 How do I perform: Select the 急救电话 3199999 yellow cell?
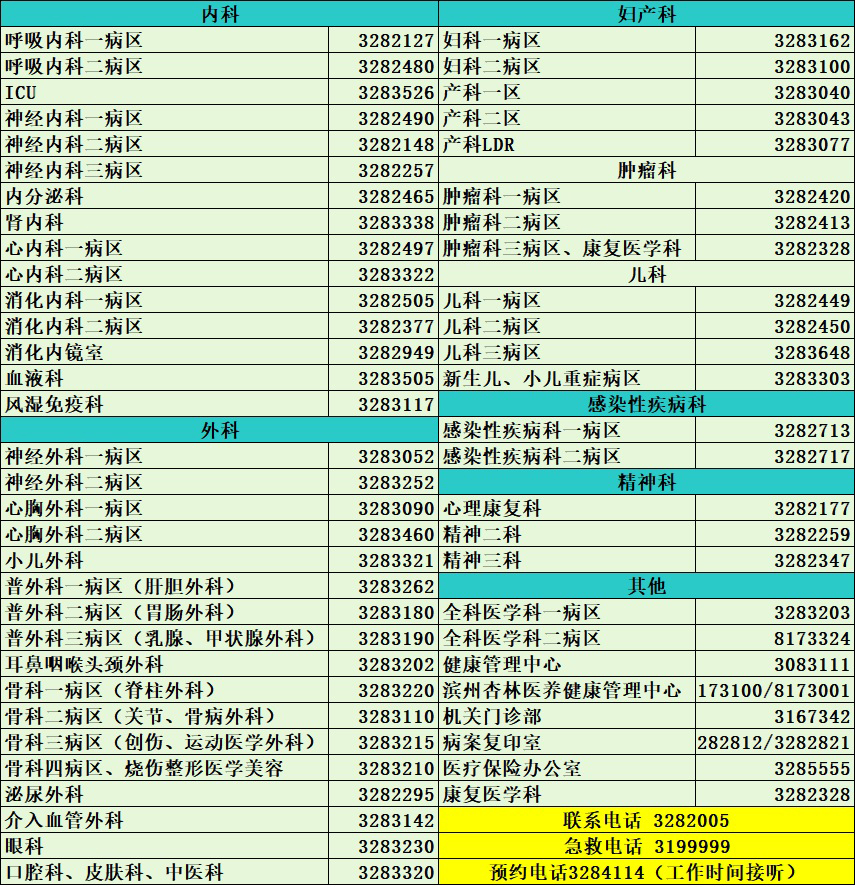point(646,846)
